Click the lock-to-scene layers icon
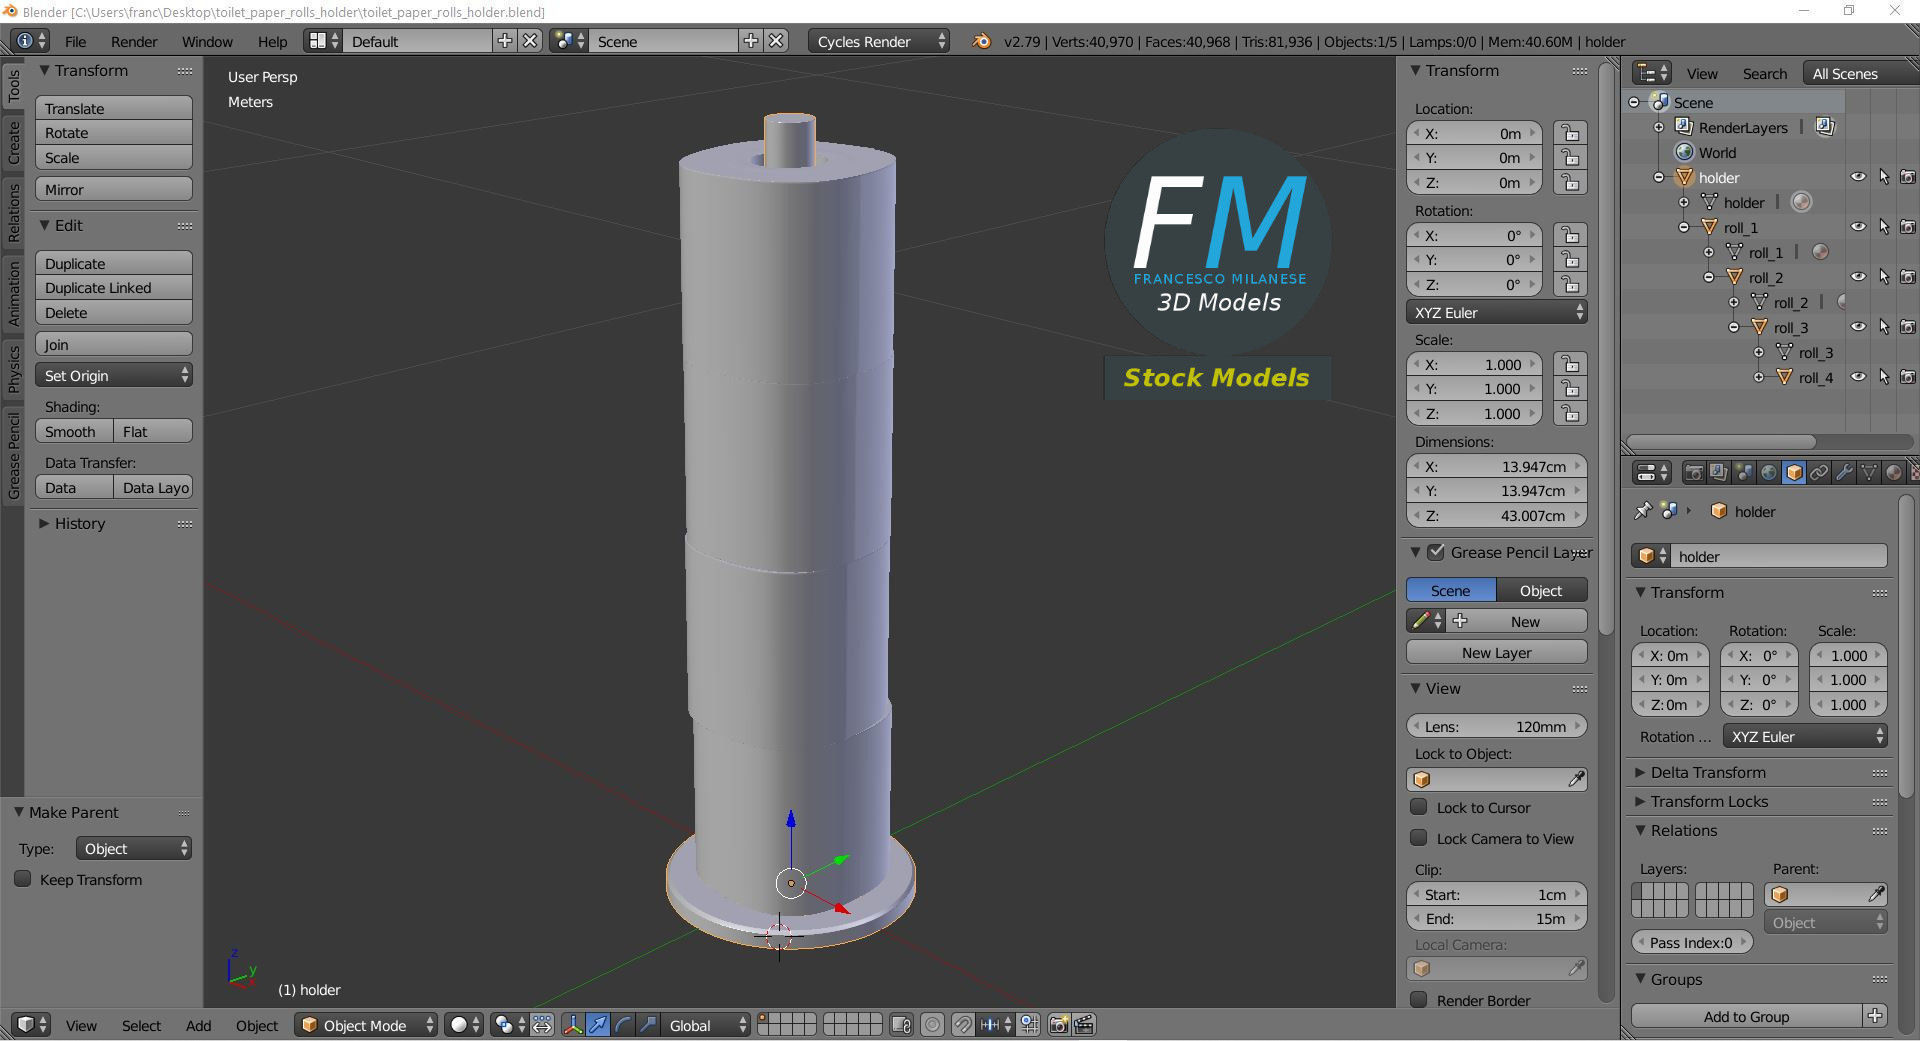 pyautogui.click(x=901, y=1025)
